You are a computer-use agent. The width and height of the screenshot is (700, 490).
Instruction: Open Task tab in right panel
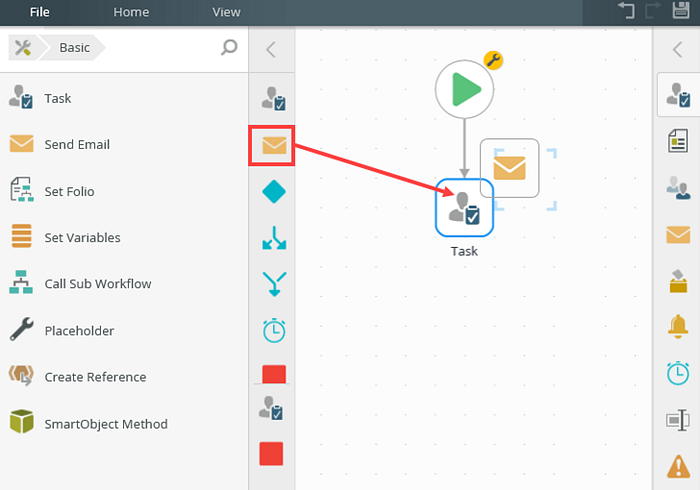pyautogui.click(x=678, y=95)
